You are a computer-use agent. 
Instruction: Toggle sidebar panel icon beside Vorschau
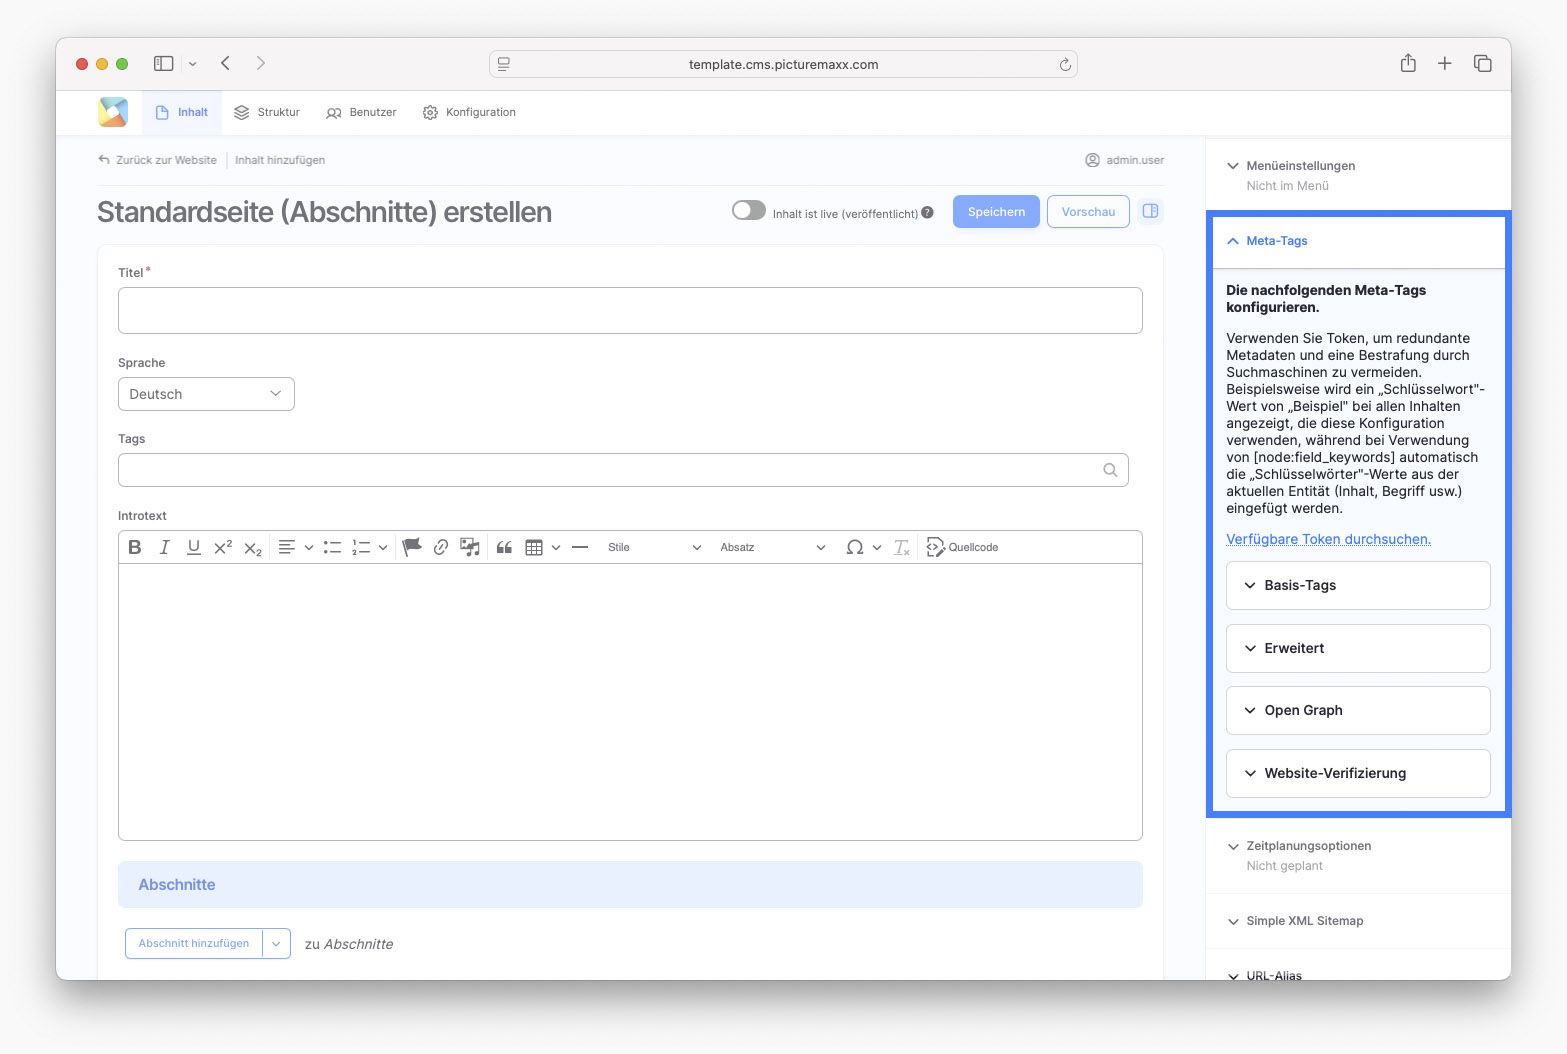(1150, 211)
